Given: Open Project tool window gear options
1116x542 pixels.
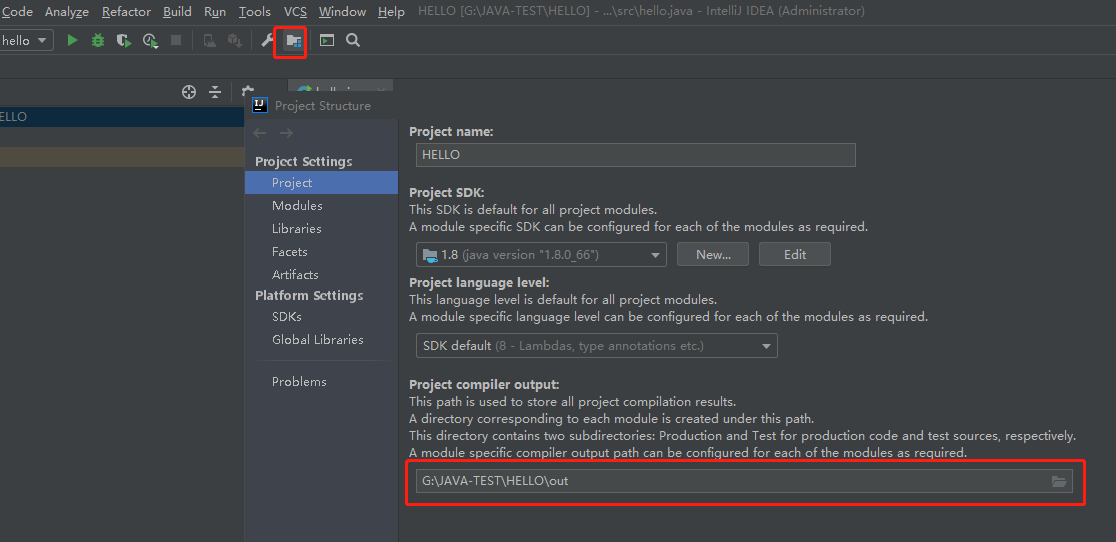Looking at the screenshot, I should tap(247, 91).
